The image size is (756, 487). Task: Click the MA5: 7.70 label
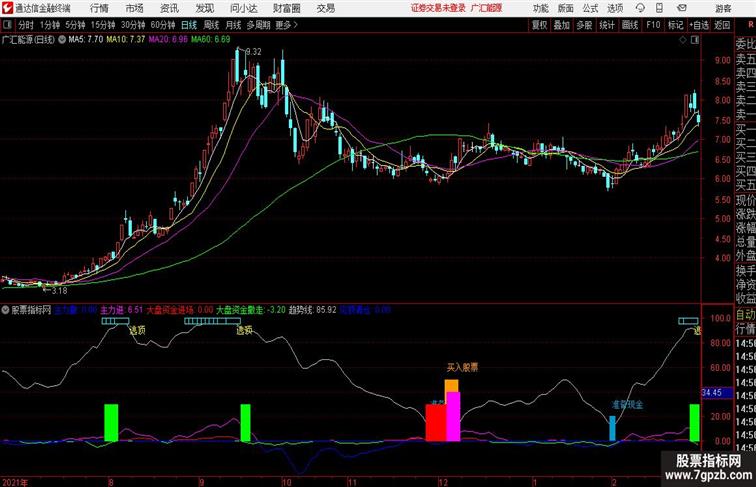pyautogui.click(x=86, y=40)
